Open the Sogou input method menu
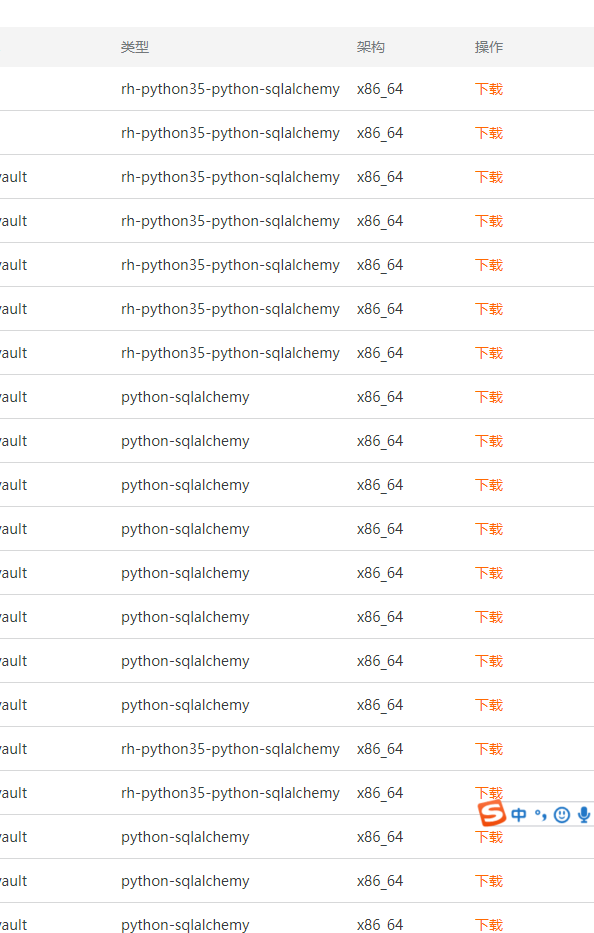The height and width of the screenshot is (933, 594). tap(491, 814)
